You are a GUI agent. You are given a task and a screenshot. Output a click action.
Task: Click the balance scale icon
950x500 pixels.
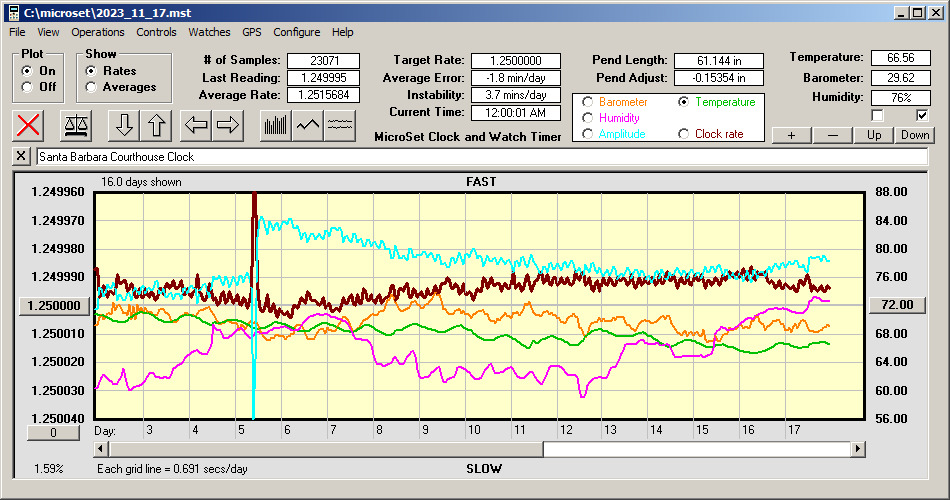click(76, 125)
